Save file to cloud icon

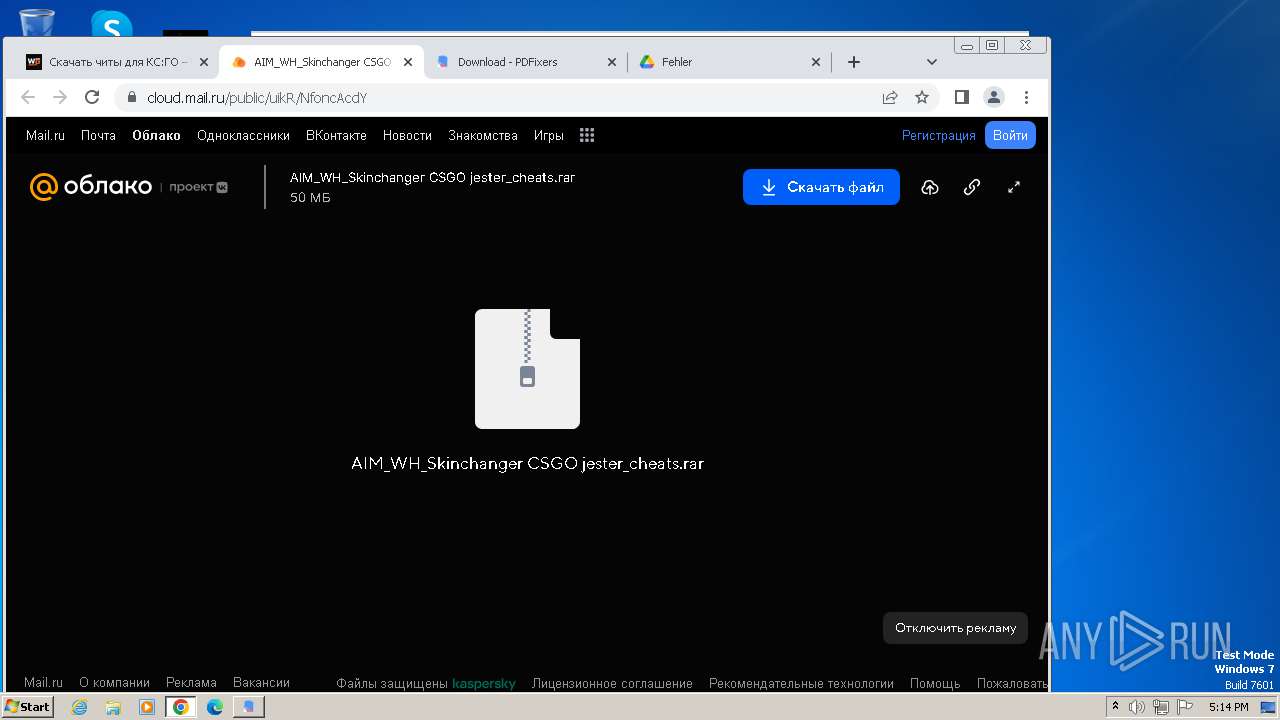(x=930, y=187)
